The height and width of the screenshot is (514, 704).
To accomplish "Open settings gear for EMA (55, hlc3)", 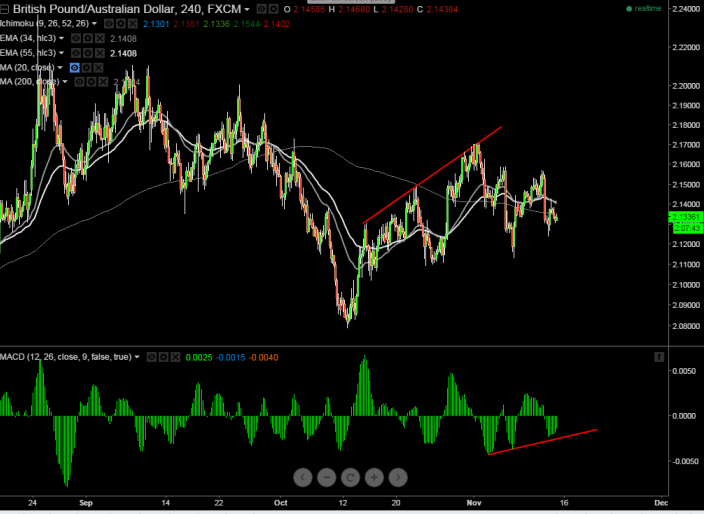I will tap(88, 53).
